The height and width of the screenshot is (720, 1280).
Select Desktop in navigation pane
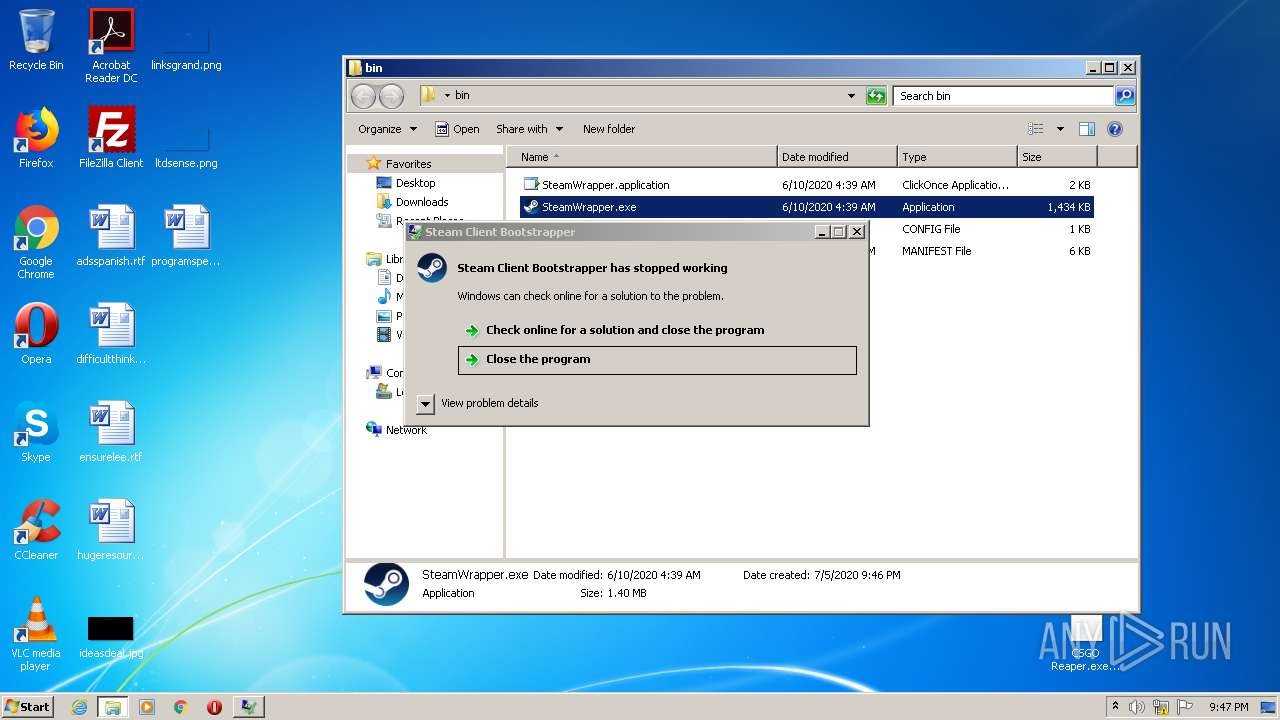click(415, 183)
